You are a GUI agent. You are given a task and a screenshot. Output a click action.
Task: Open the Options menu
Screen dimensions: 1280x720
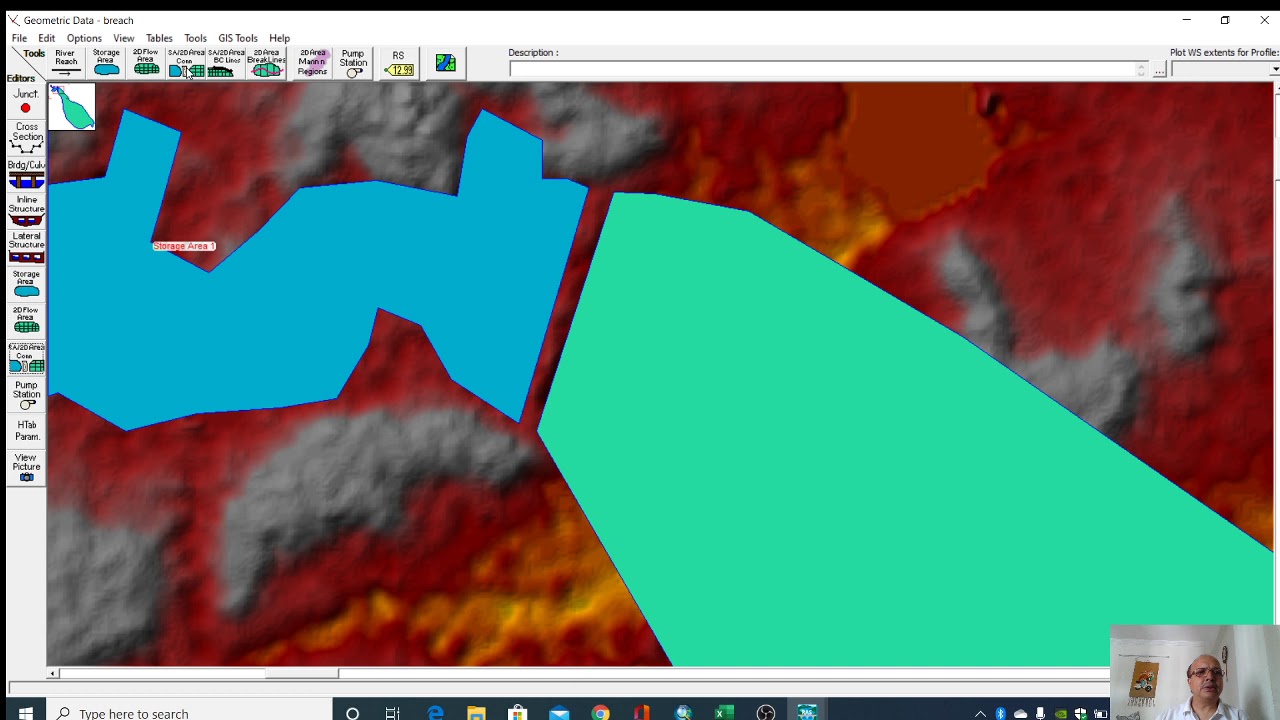[x=84, y=38]
